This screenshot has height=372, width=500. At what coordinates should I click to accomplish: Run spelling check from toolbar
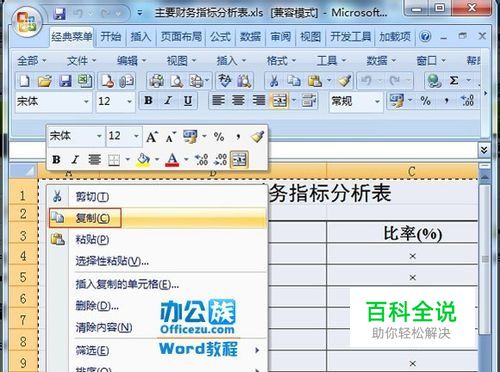pyautogui.click(x=225, y=81)
